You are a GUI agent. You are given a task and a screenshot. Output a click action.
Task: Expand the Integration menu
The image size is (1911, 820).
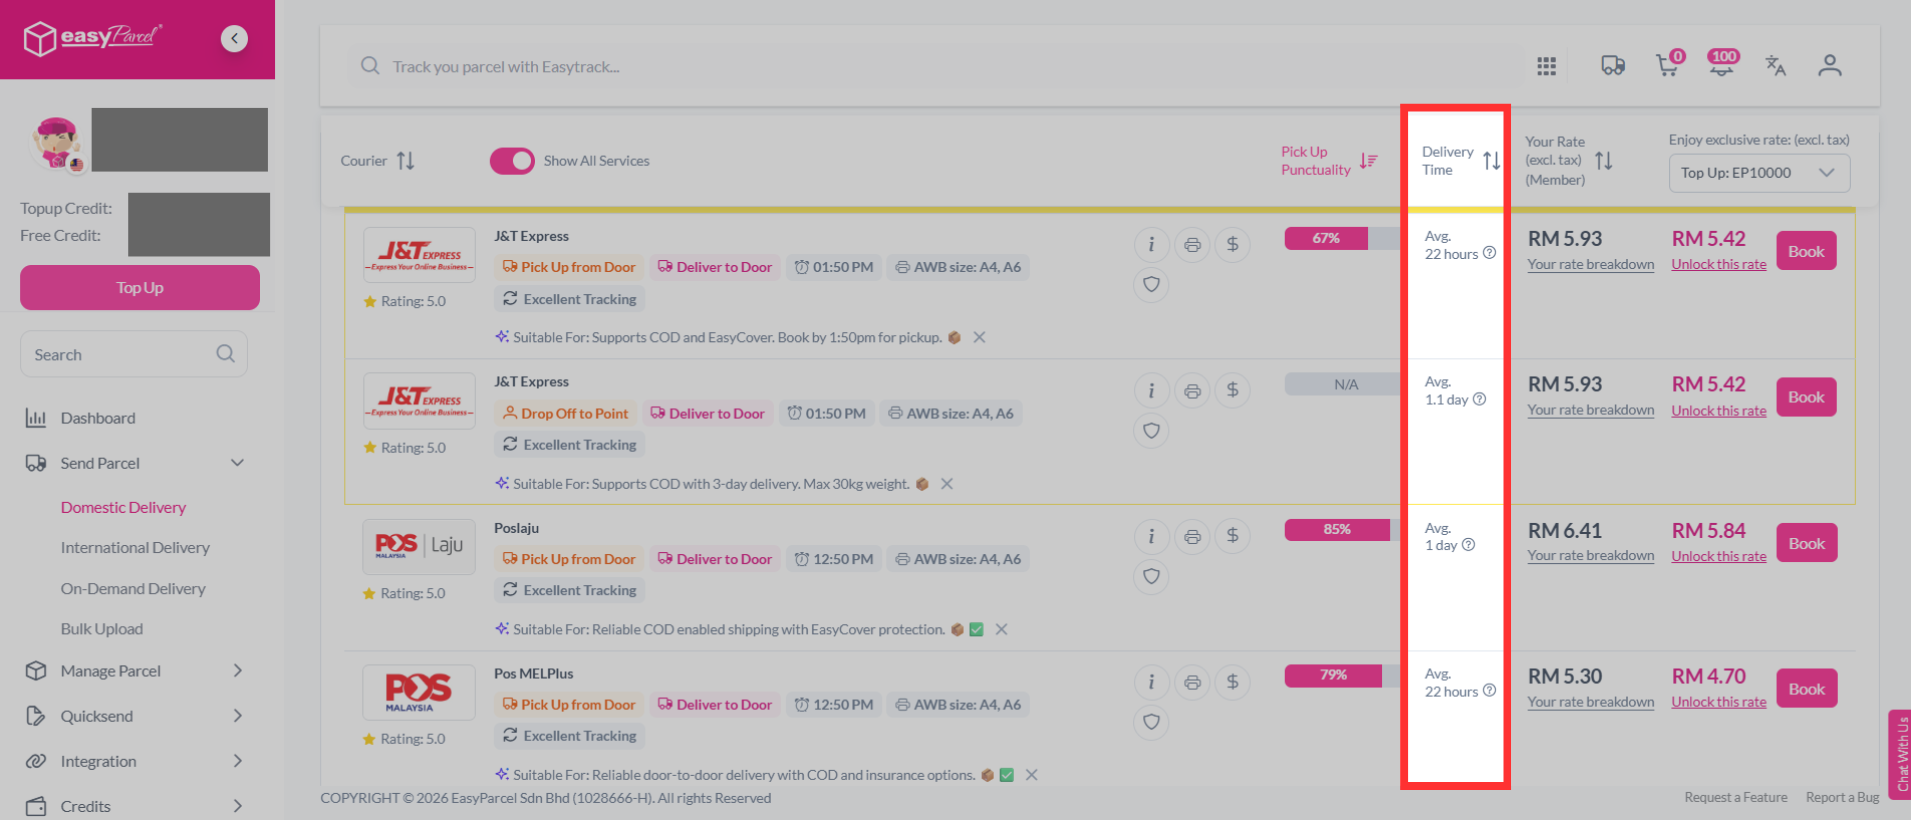pos(237,761)
